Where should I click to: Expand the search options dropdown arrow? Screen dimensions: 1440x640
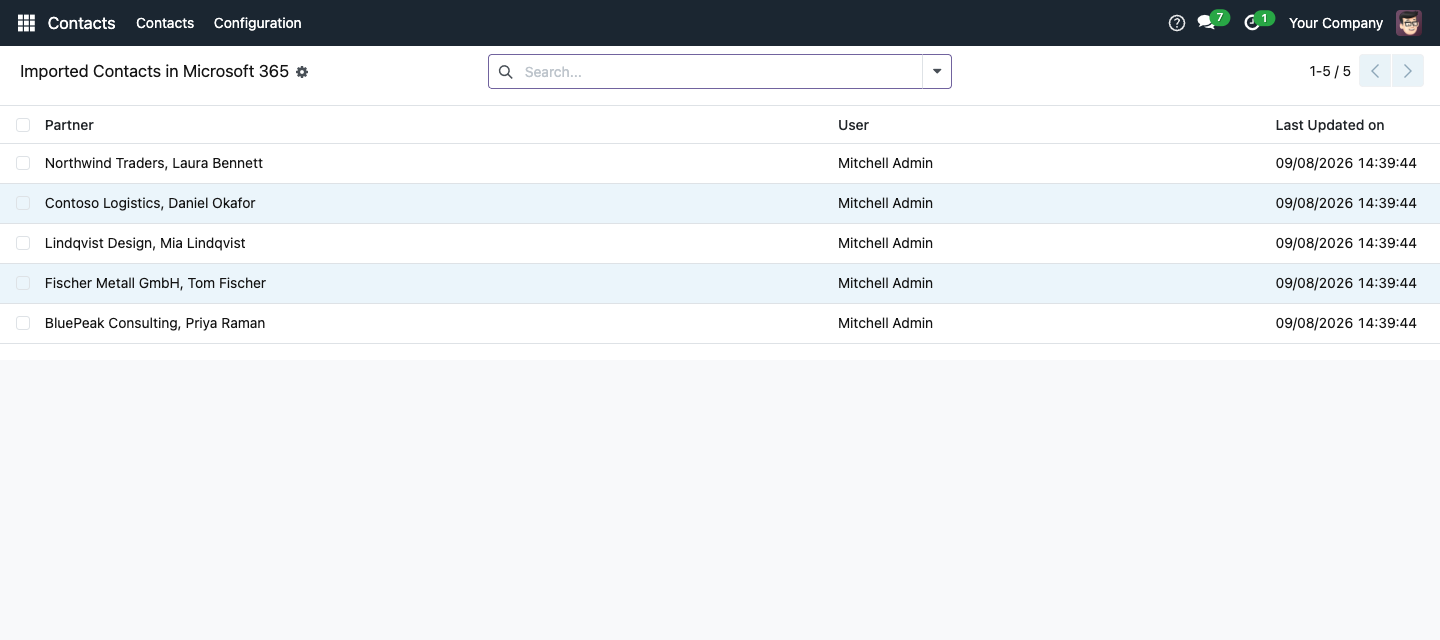tap(937, 72)
